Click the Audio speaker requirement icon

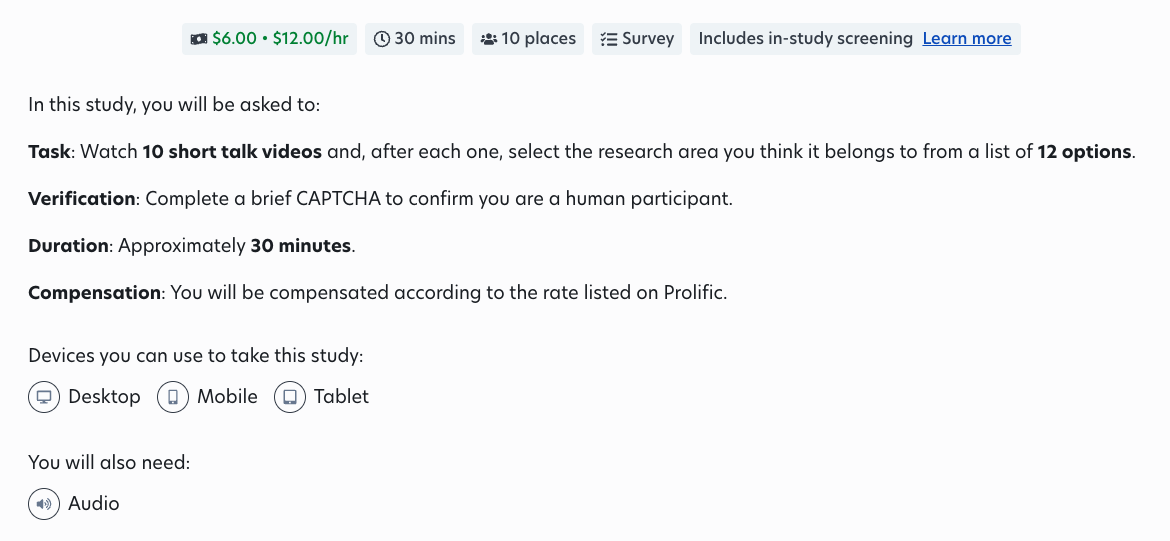pyautogui.click(x=44, y=504)
